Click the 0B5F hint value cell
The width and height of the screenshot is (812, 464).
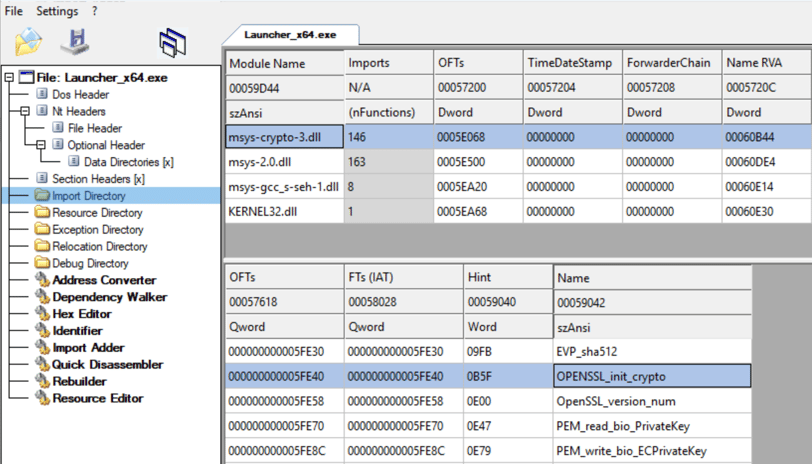509,376
